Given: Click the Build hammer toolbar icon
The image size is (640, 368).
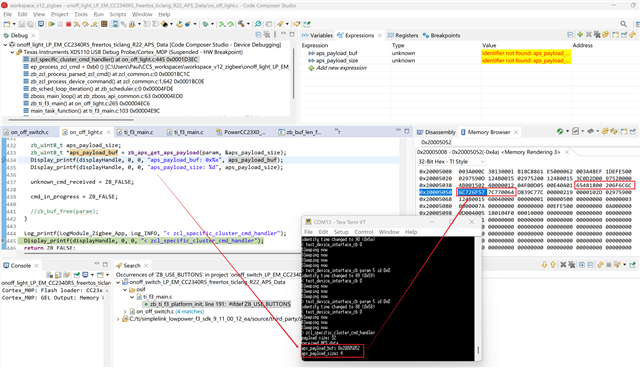Looking at the screenshot, I should click(241, 24).
